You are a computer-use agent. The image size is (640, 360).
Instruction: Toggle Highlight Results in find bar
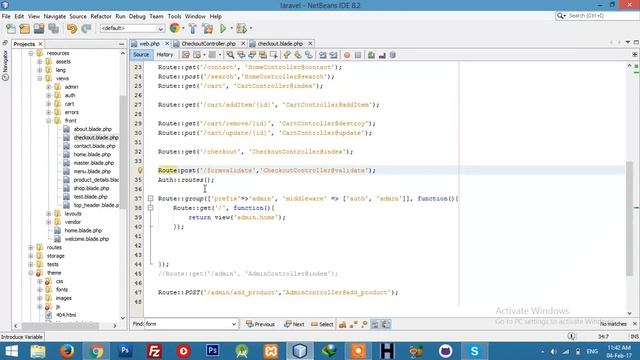click(x=375, y=324)
